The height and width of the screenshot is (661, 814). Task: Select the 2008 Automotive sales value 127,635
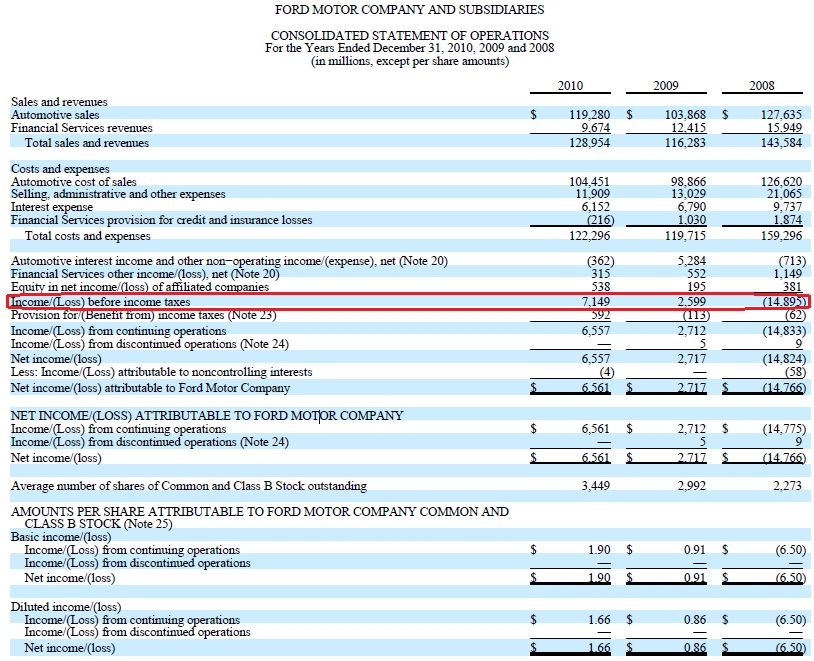click(x=781, y=114)
